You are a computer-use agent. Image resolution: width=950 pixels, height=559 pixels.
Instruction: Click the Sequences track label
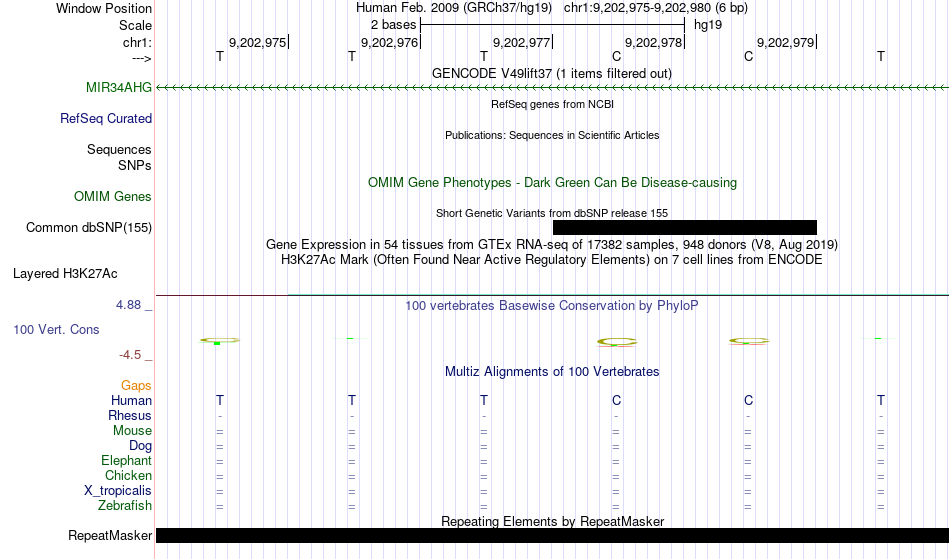pos(119,149)
